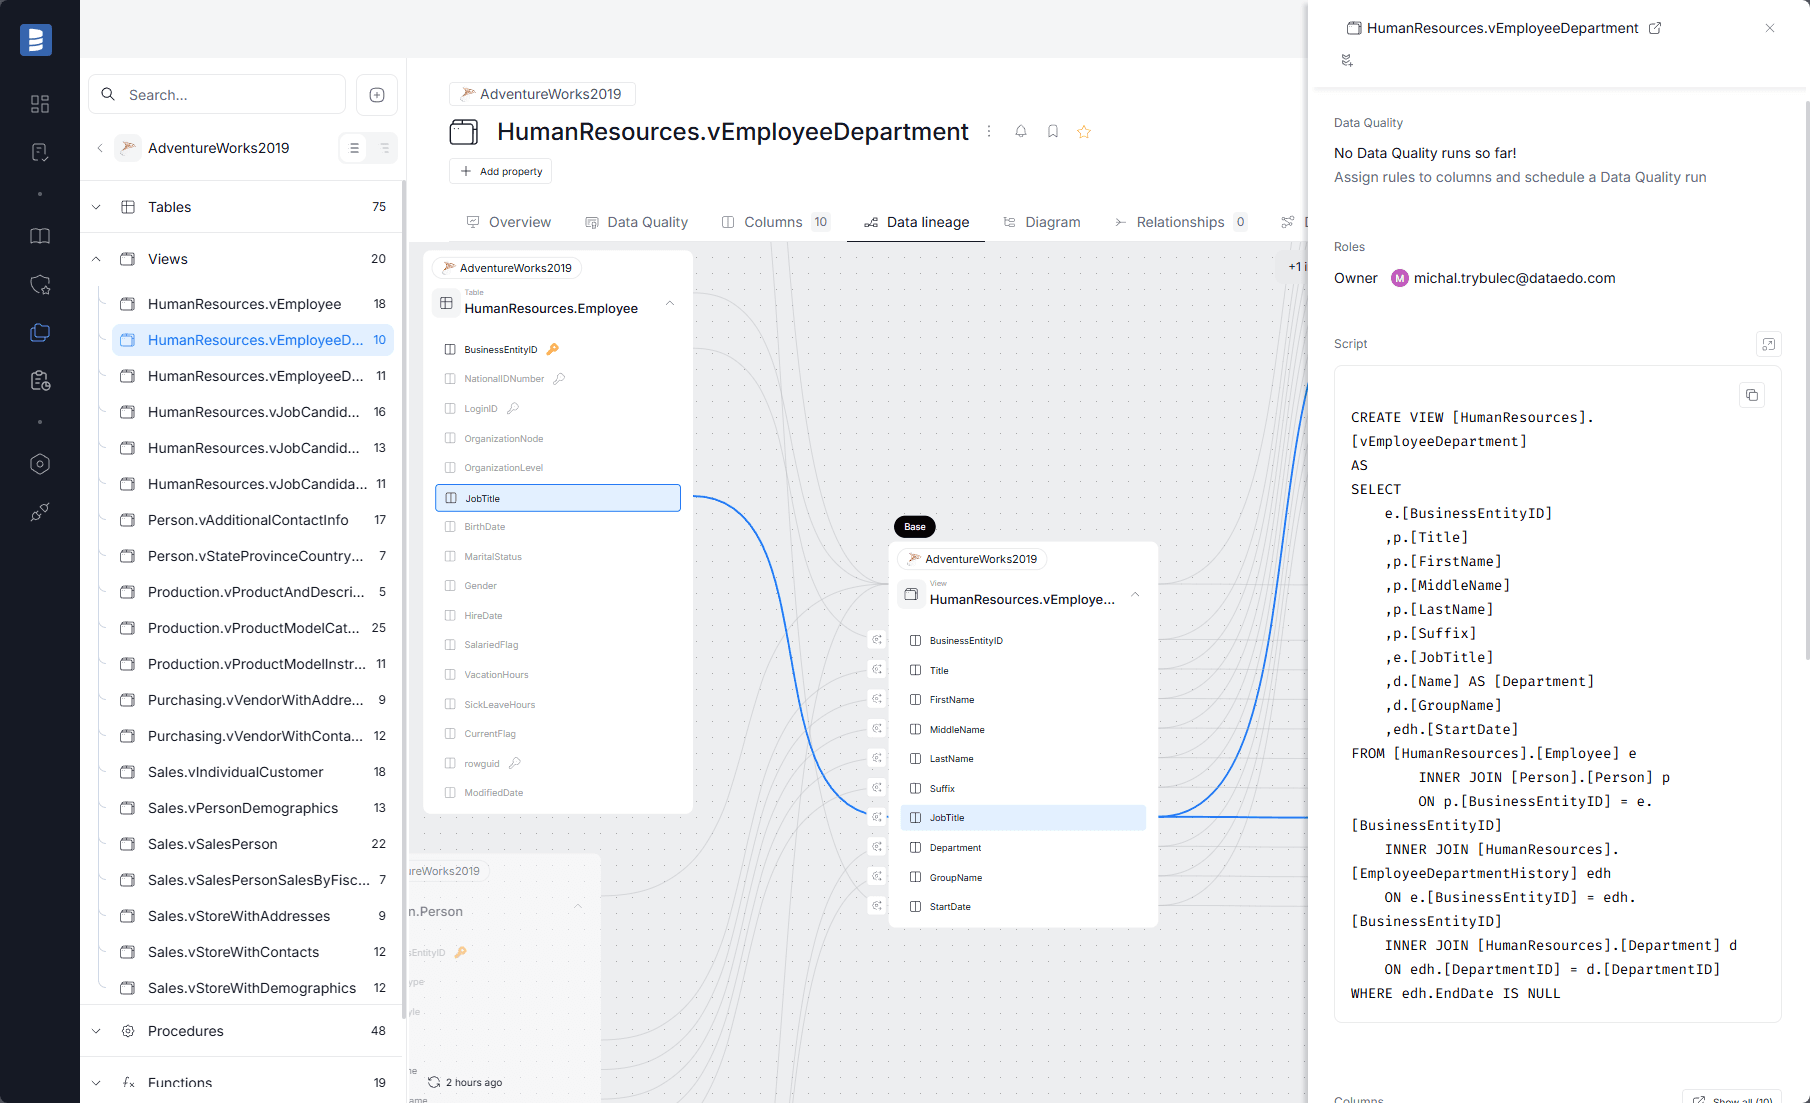
Task: Open the data catalog icon in sidebar
Action: click(x=40, y=333)
